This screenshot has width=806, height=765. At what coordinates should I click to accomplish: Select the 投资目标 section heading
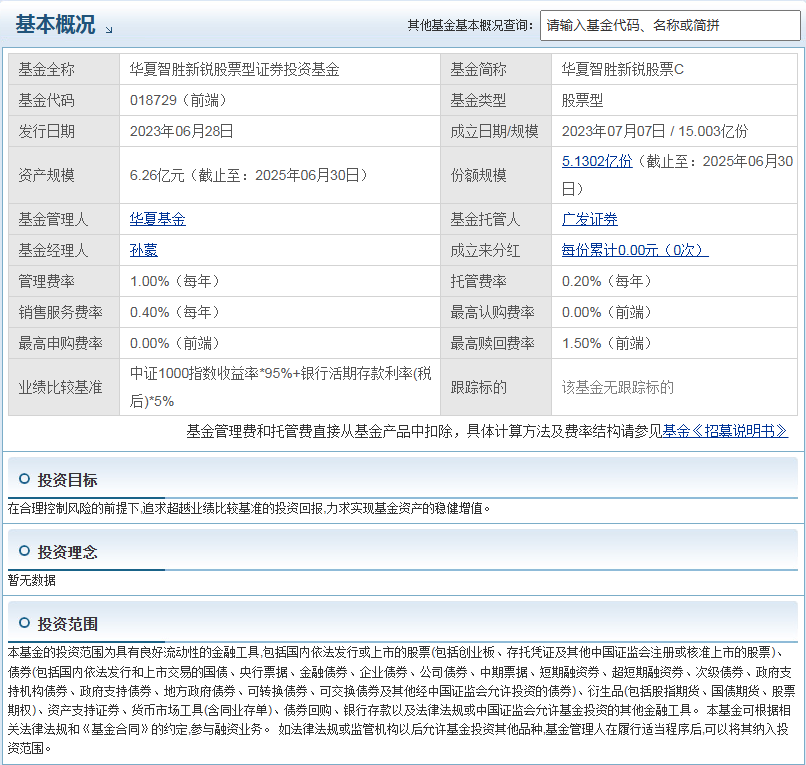pyautogui.click(x=67, y=480)
